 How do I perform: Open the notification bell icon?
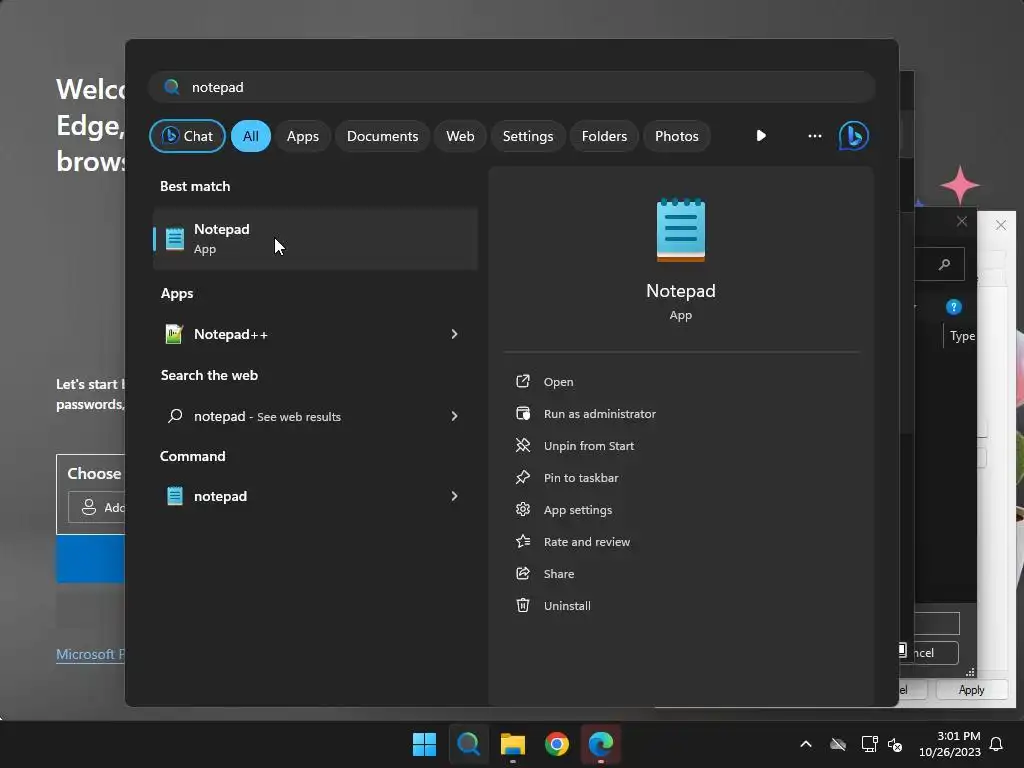(996, 744)
